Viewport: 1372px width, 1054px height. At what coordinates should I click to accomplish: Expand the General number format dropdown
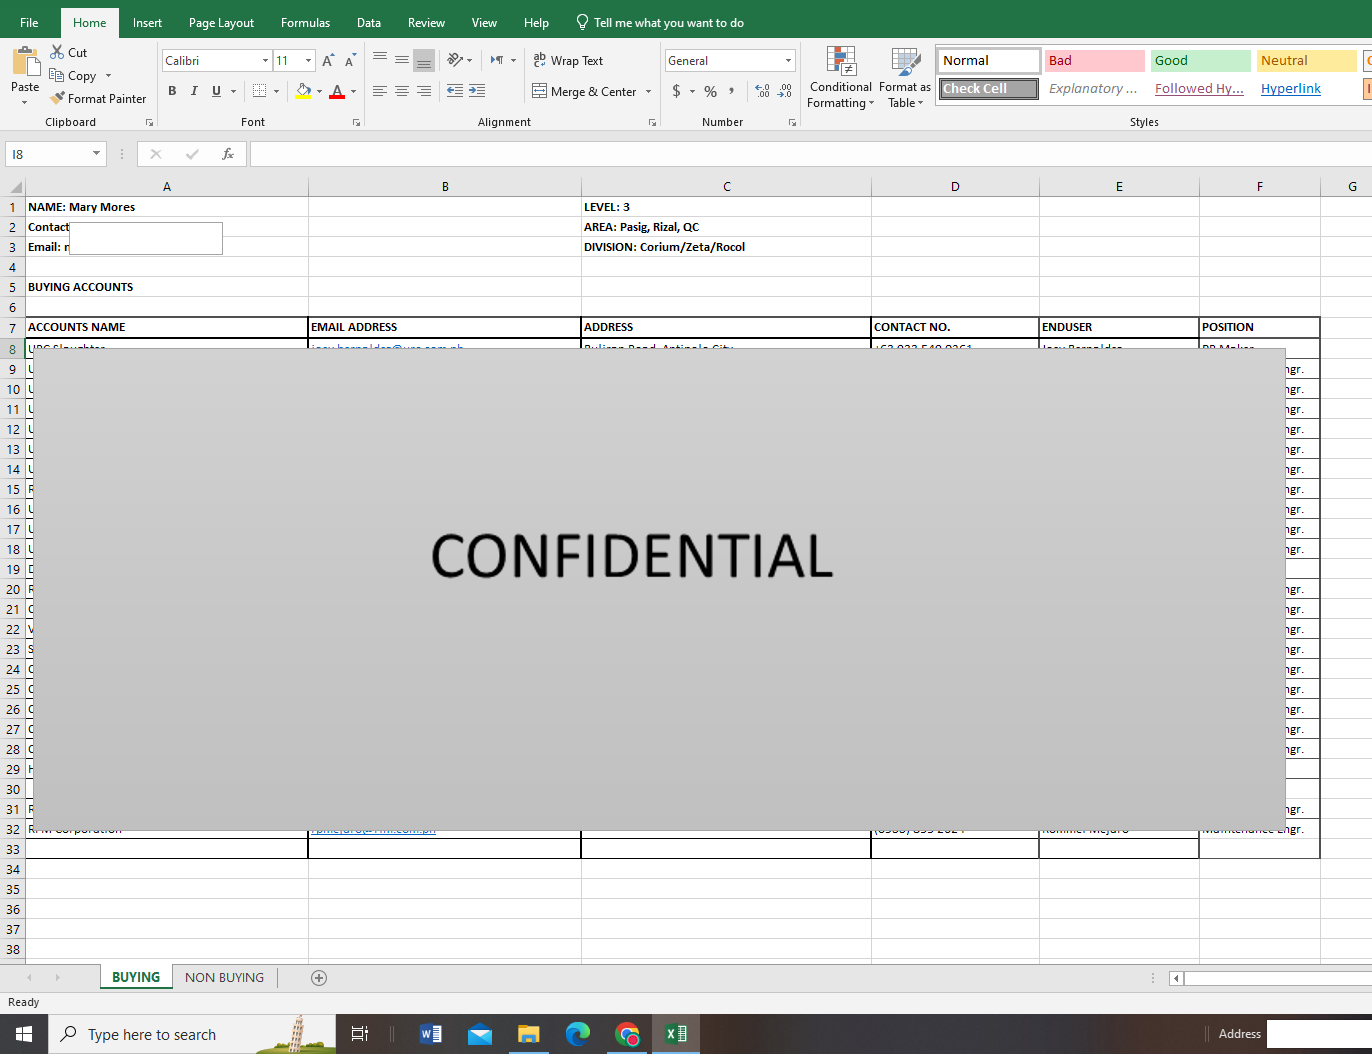pyautogui.click(x=788, y=61)
